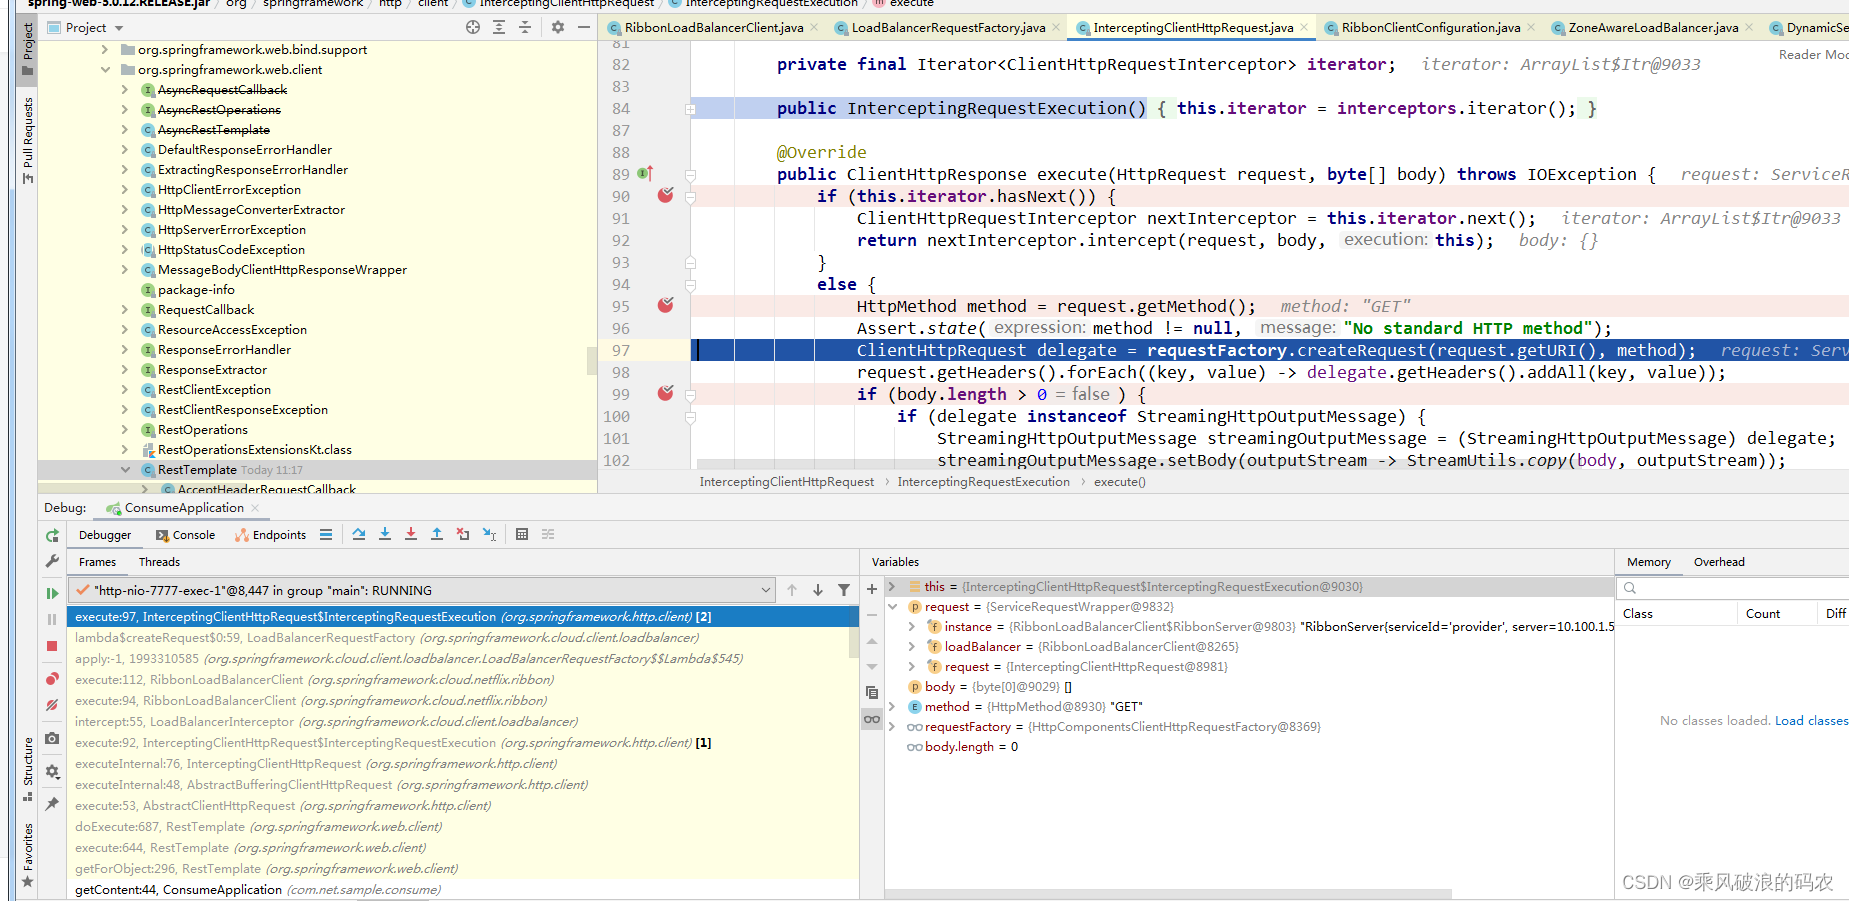Rerun ConsumeApplication with the green rerun icon

(x=52, y=536)
